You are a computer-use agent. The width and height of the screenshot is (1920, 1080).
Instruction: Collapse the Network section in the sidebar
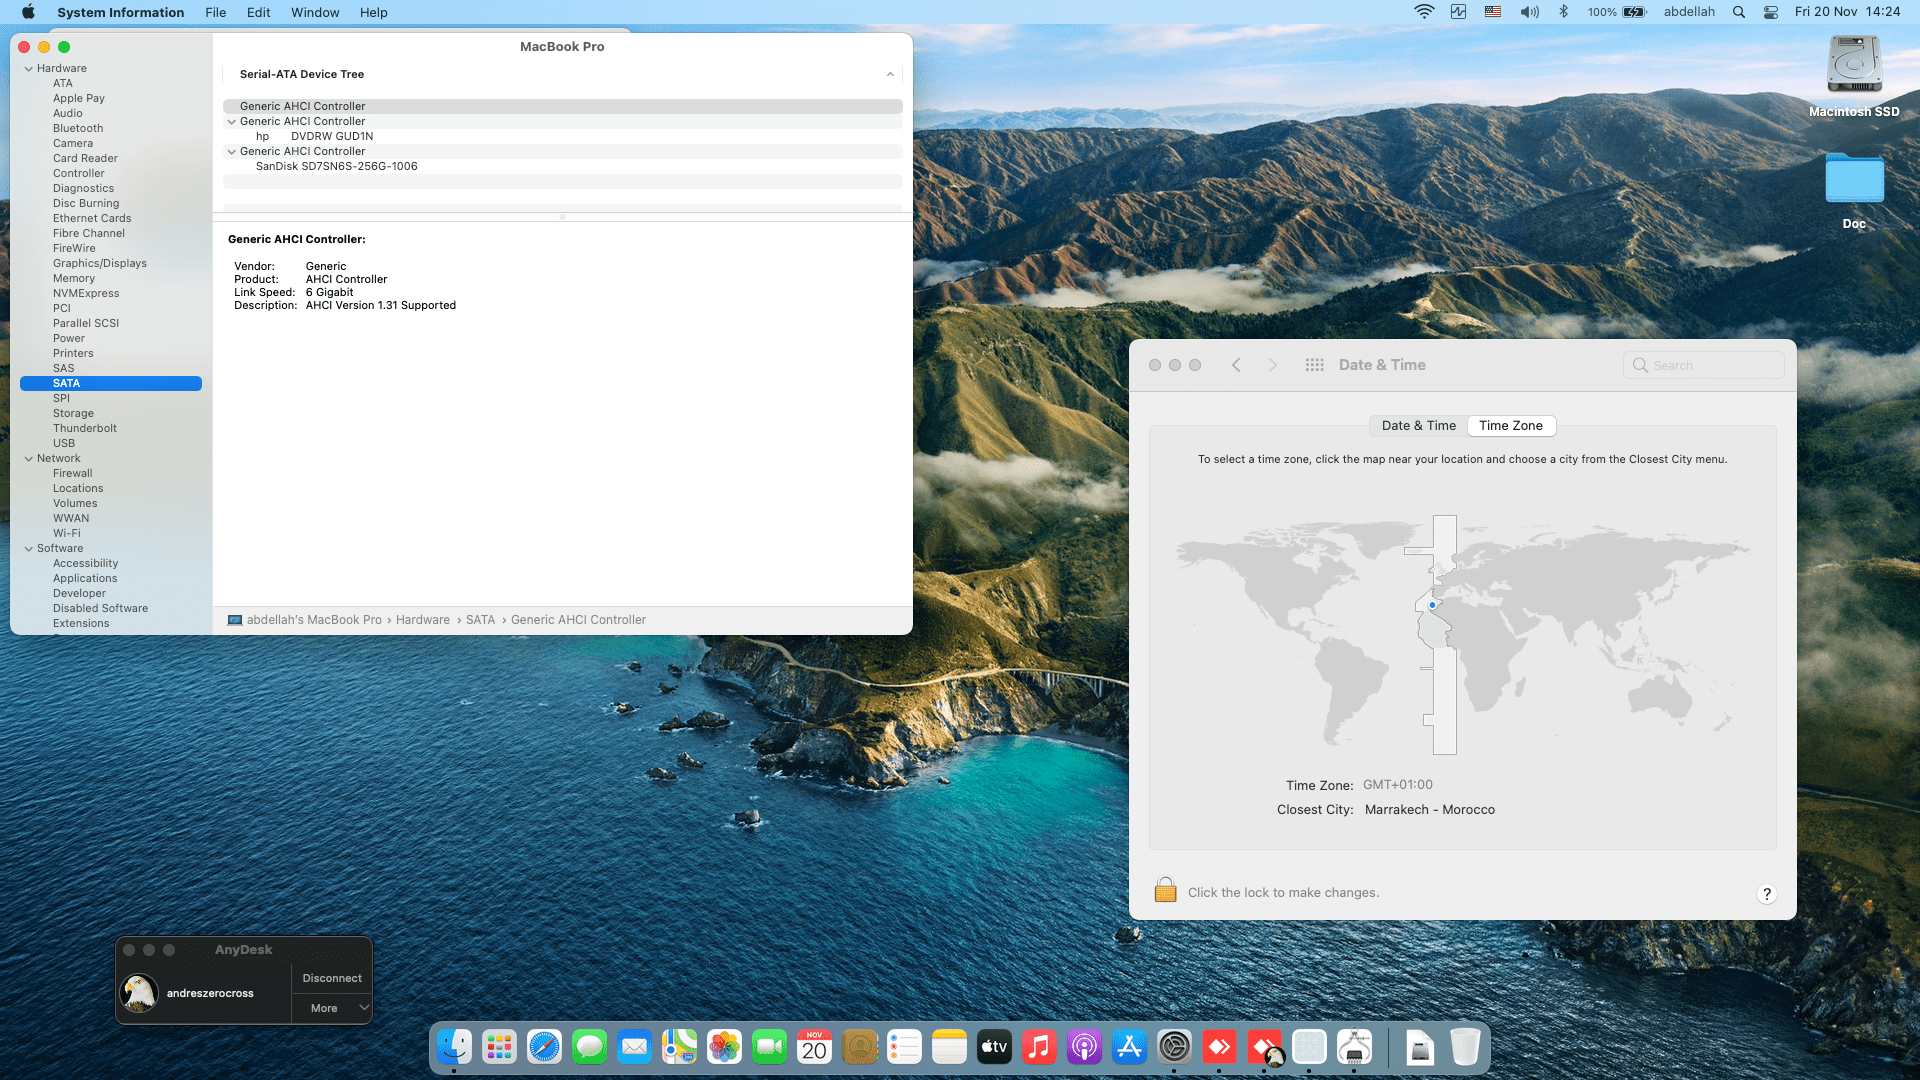coord(29,459)
